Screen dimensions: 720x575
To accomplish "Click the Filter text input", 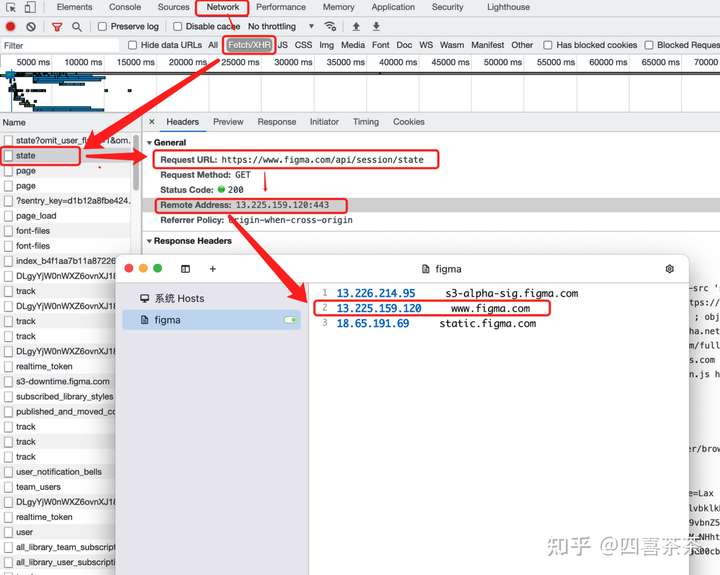I will (60, 45).
